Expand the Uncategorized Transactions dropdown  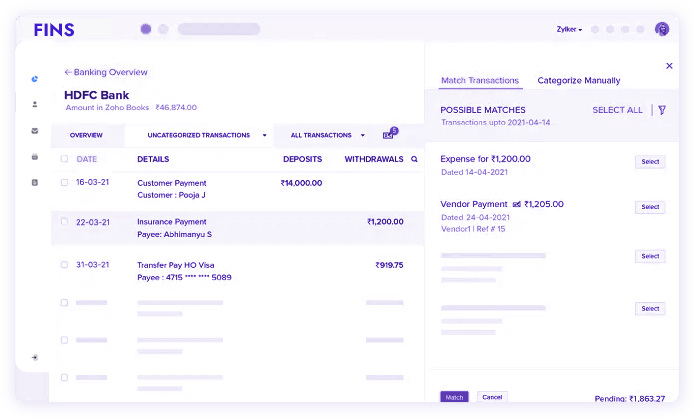(x=264, y=135)
